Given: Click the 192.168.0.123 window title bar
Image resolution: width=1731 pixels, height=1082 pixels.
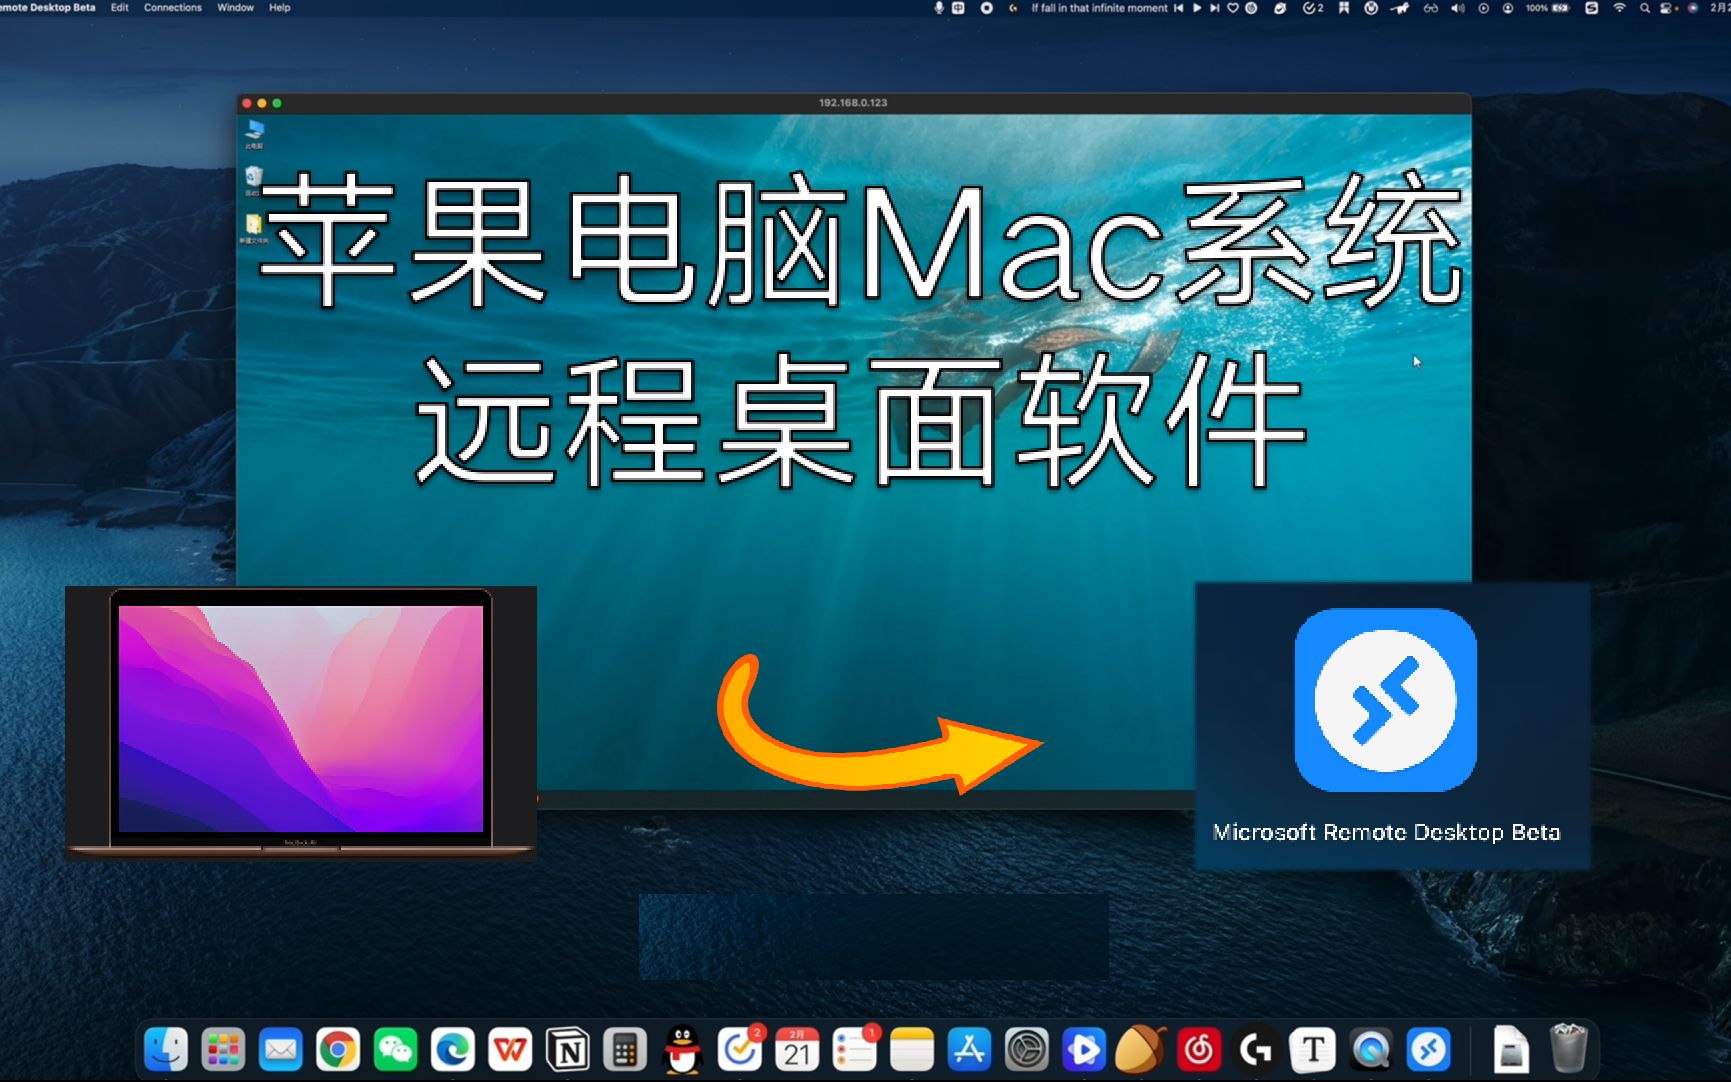Looking at the screenshot, I should pyautogui.click(x=853, y=103).
